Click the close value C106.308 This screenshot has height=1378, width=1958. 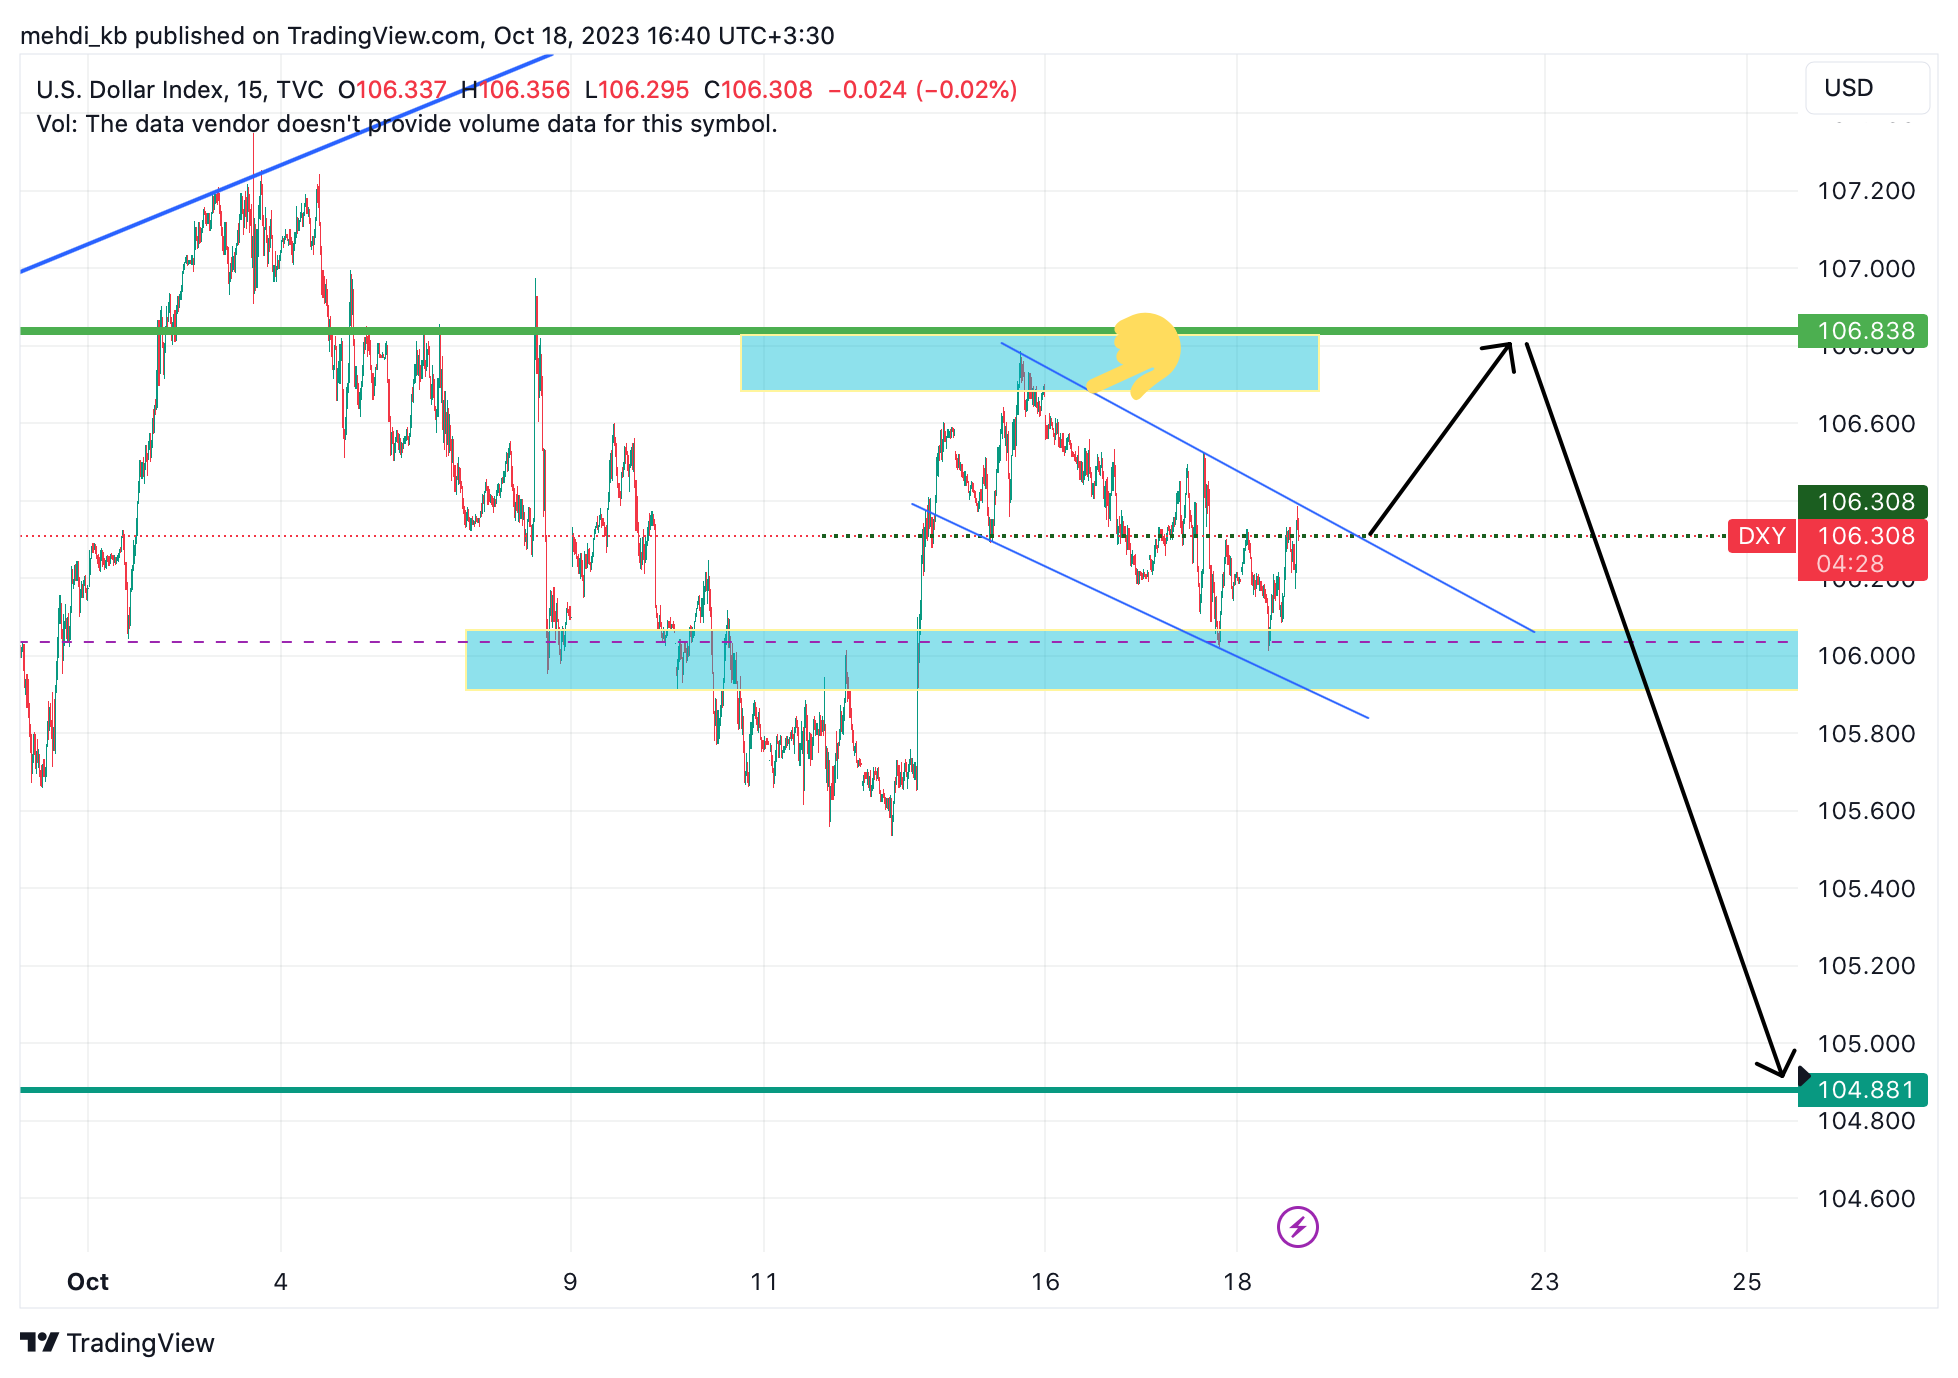758,90
